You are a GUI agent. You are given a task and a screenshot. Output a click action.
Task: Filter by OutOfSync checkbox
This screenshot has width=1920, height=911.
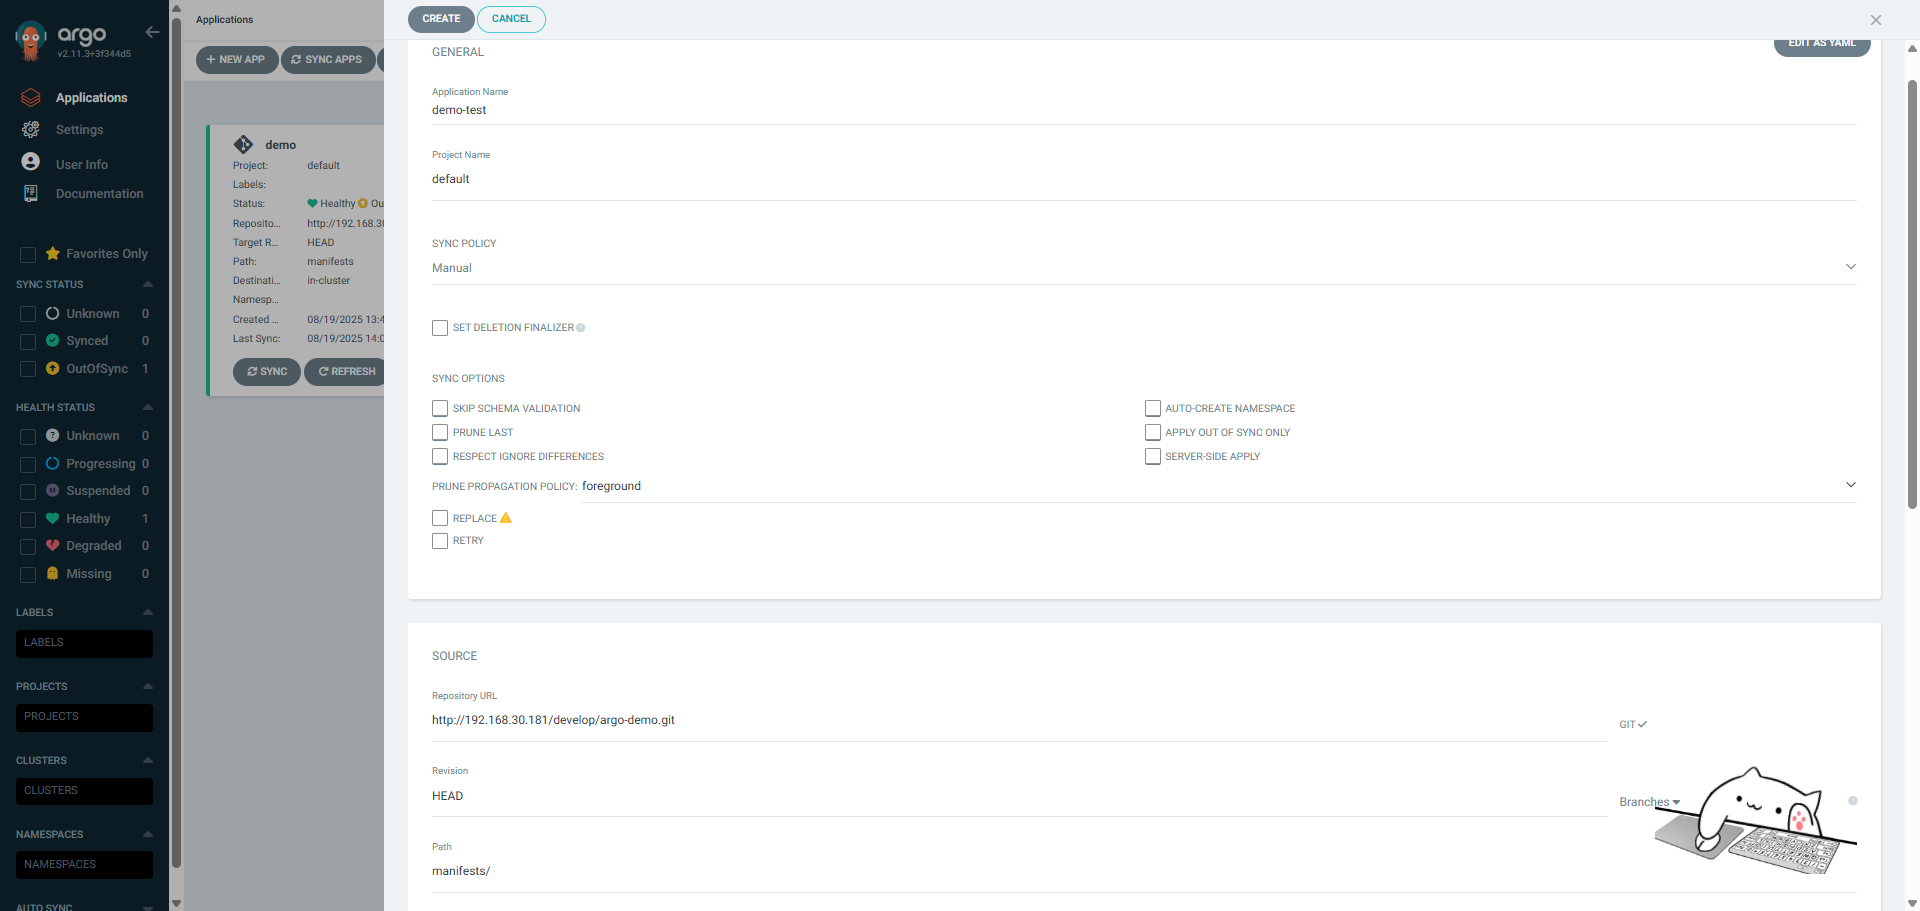click(28, 369)
